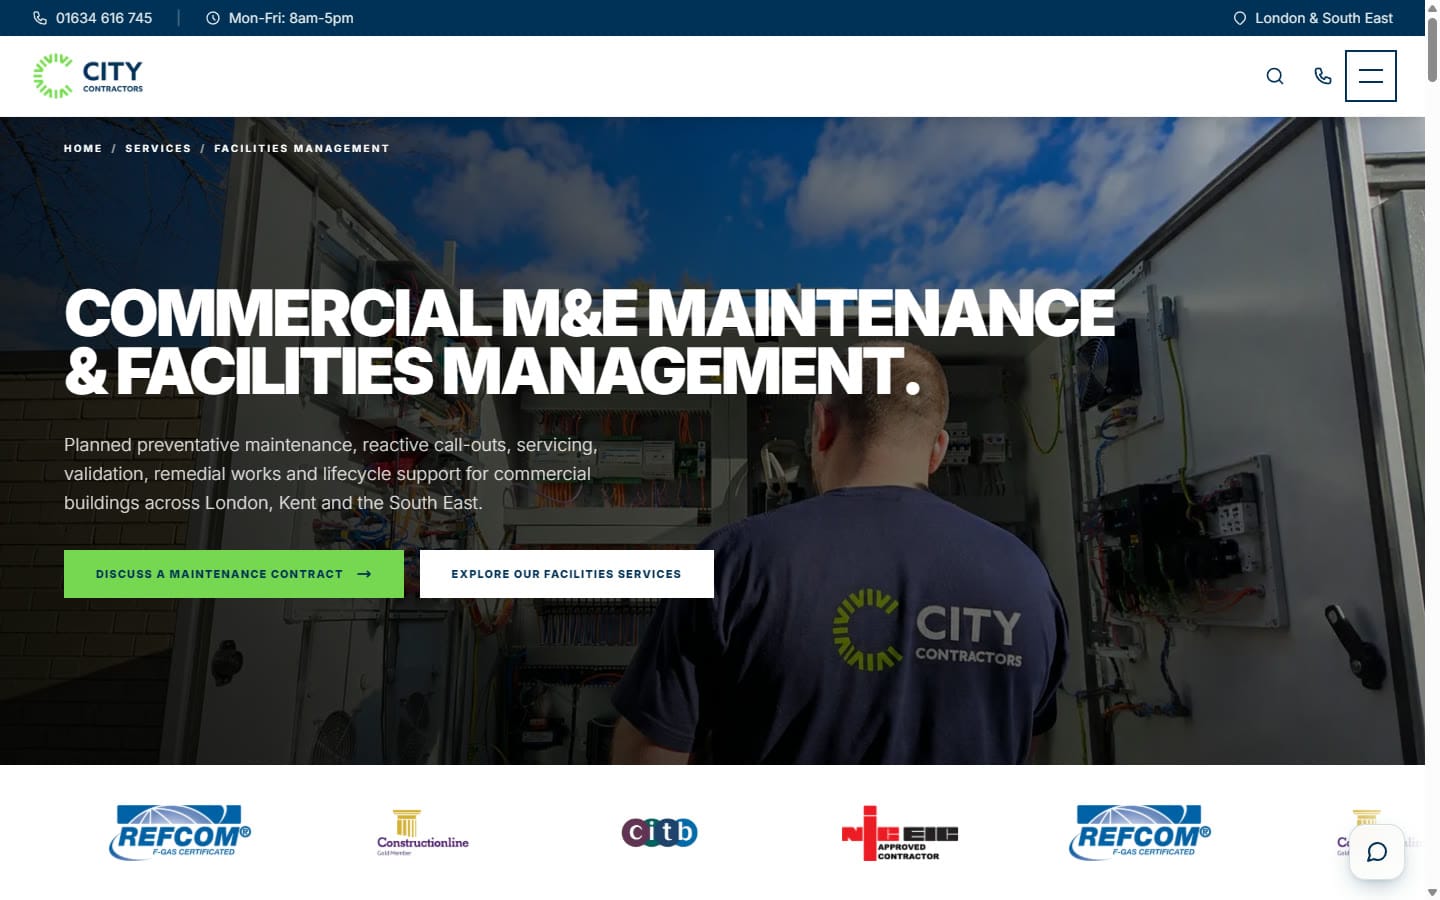Click FACILITIES MANAGEMENT breadcrumb
Viewport: 1440px width, 900px height.
click(302, 148)
